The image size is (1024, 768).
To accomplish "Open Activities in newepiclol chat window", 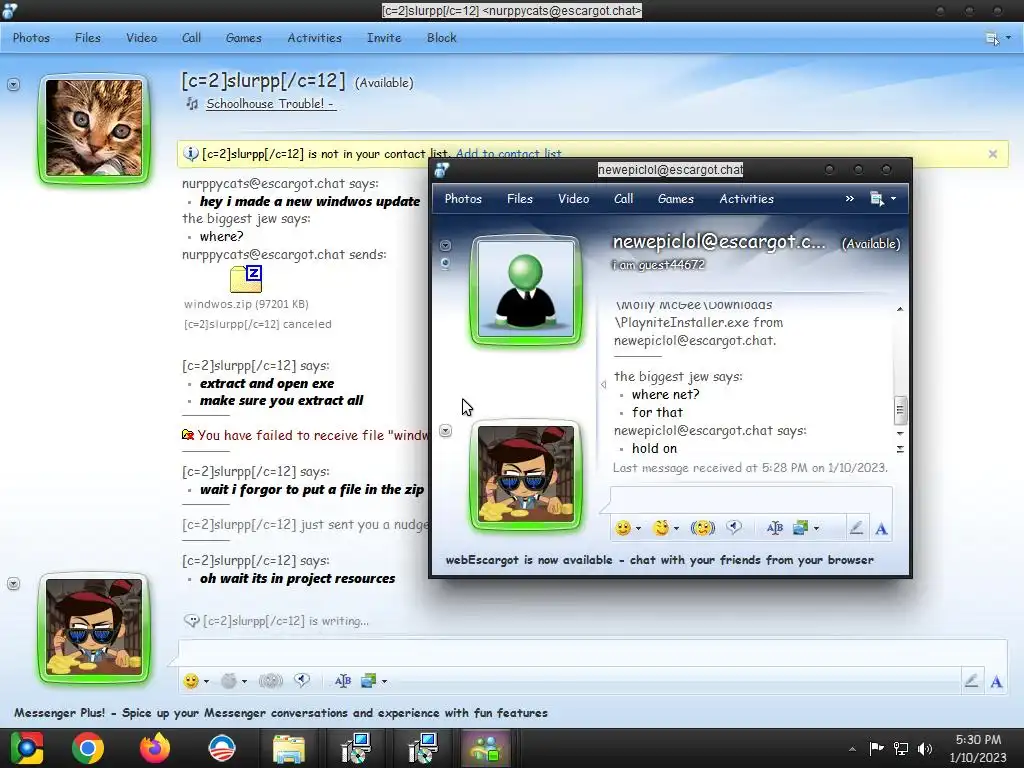I will 746,199.
